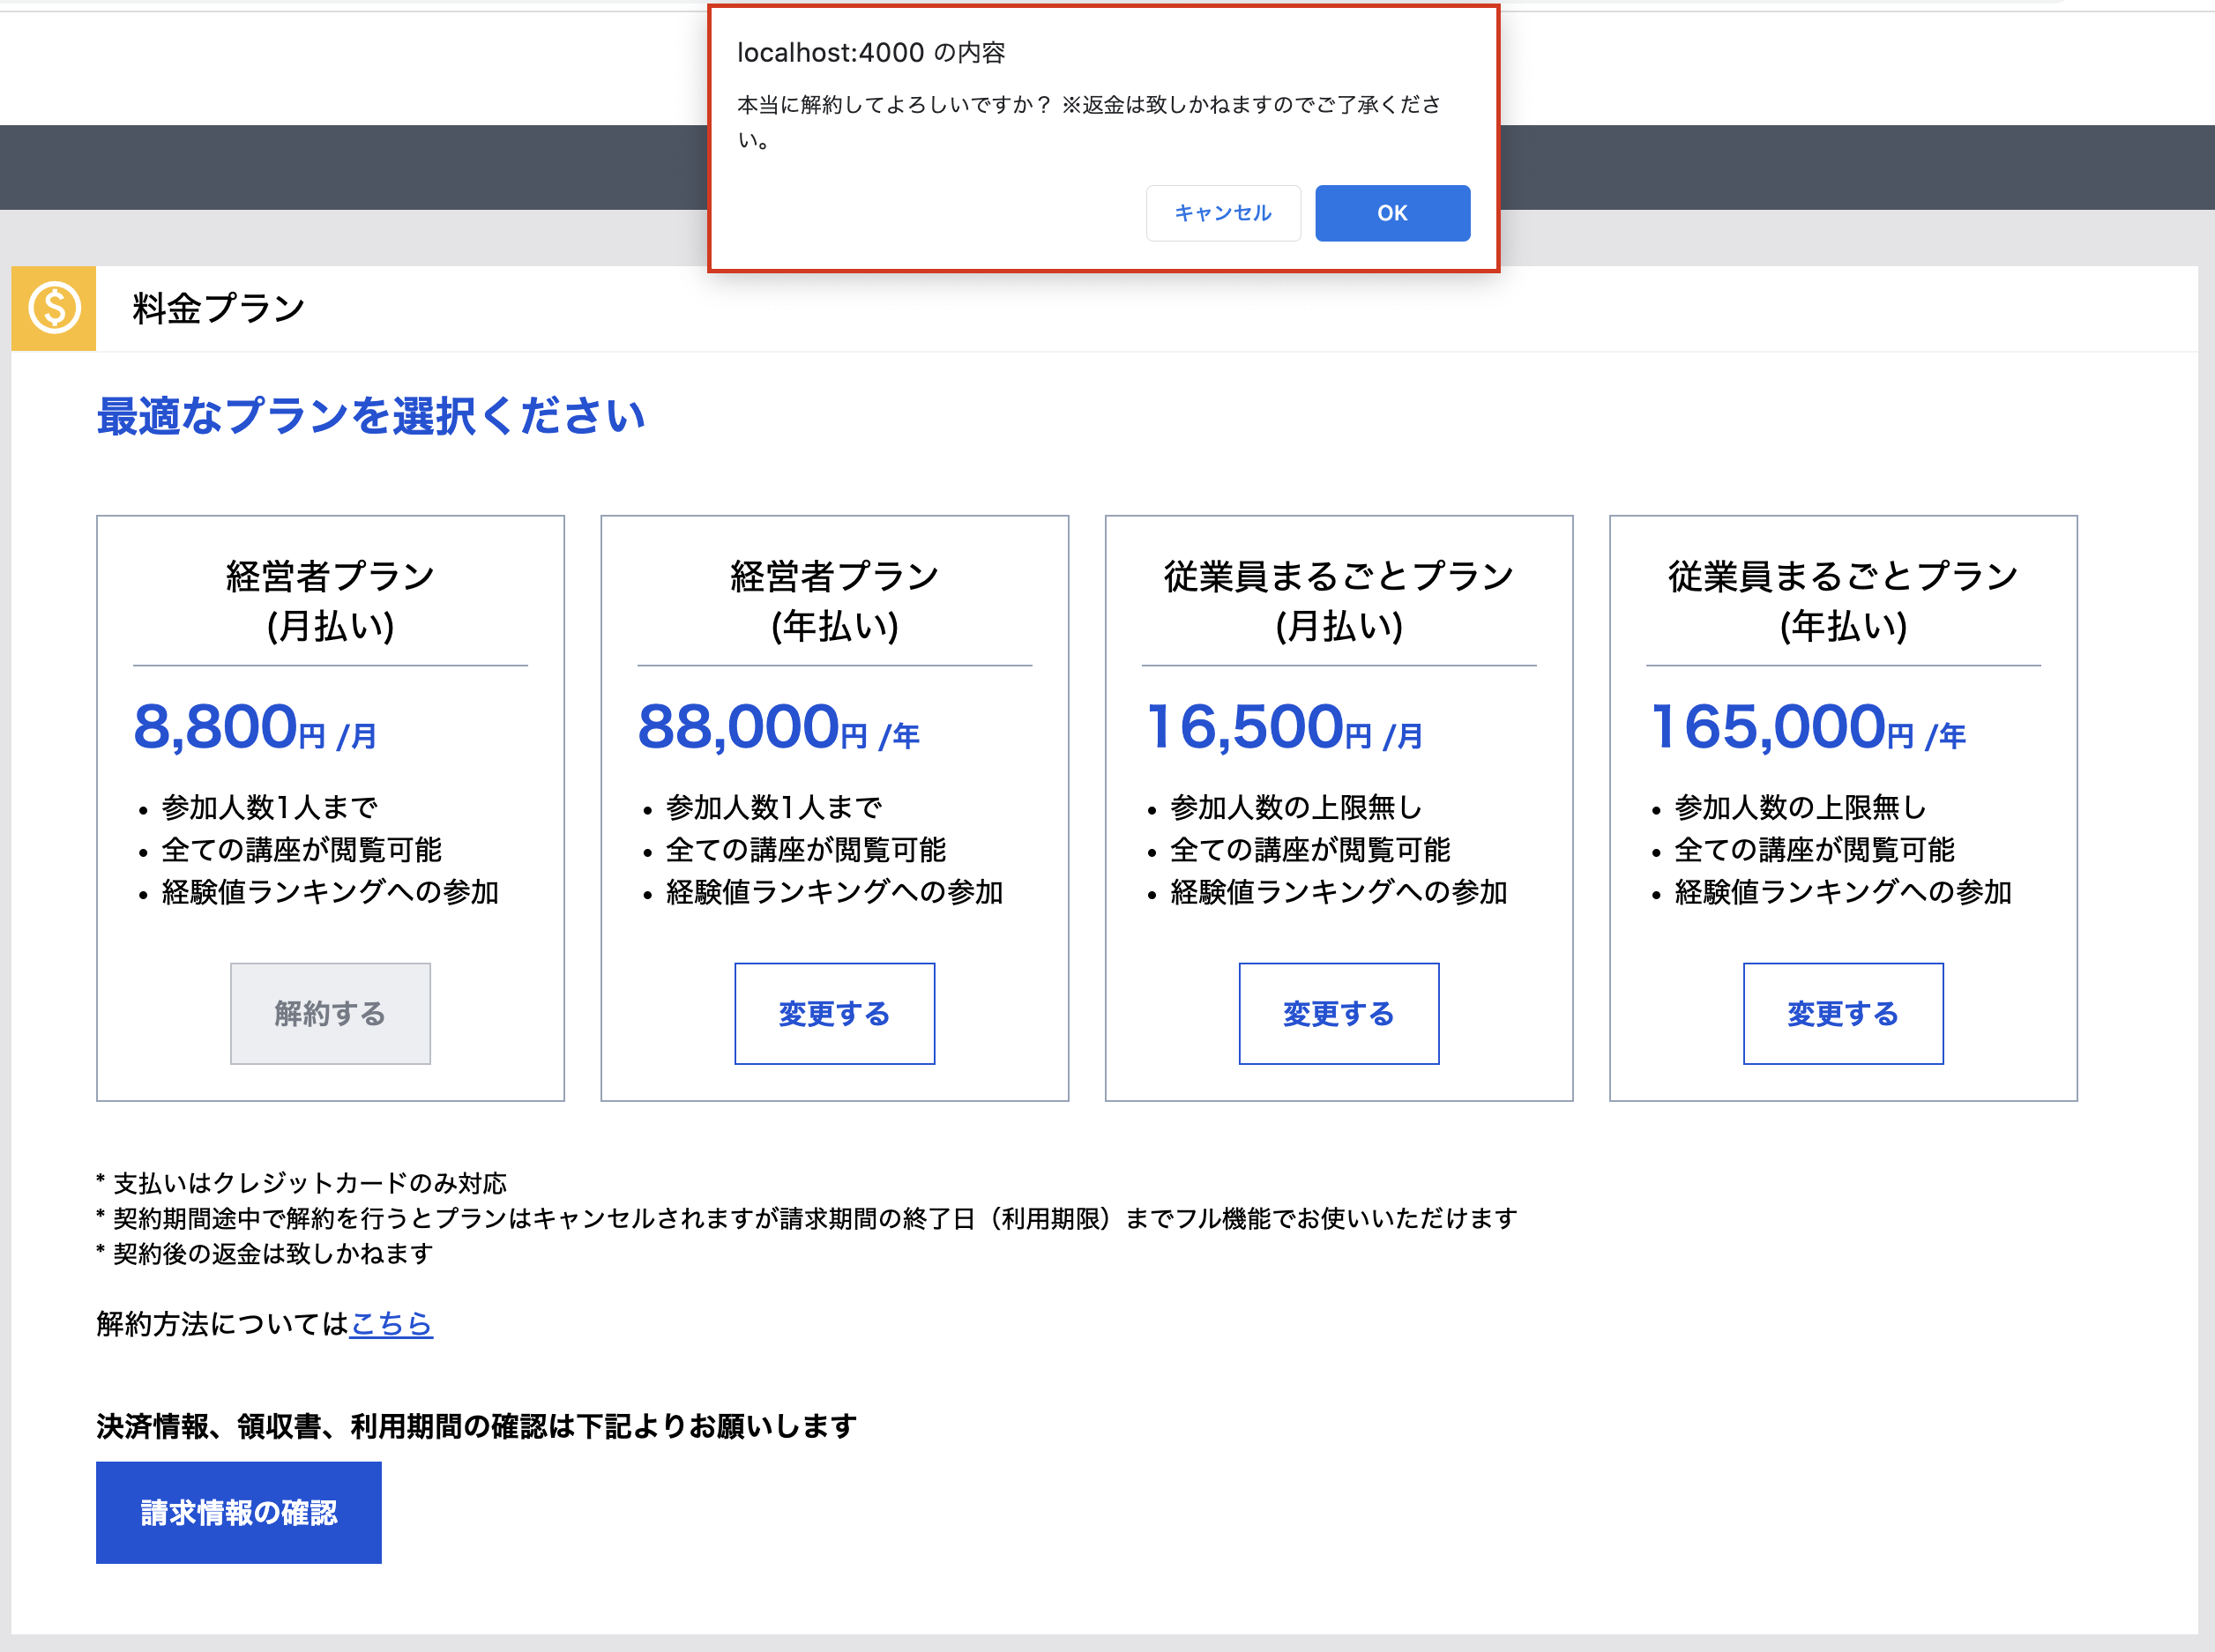
Task: Click the yellow dollar coin icon
Action: pyautogui.click(x=54, y=308)
